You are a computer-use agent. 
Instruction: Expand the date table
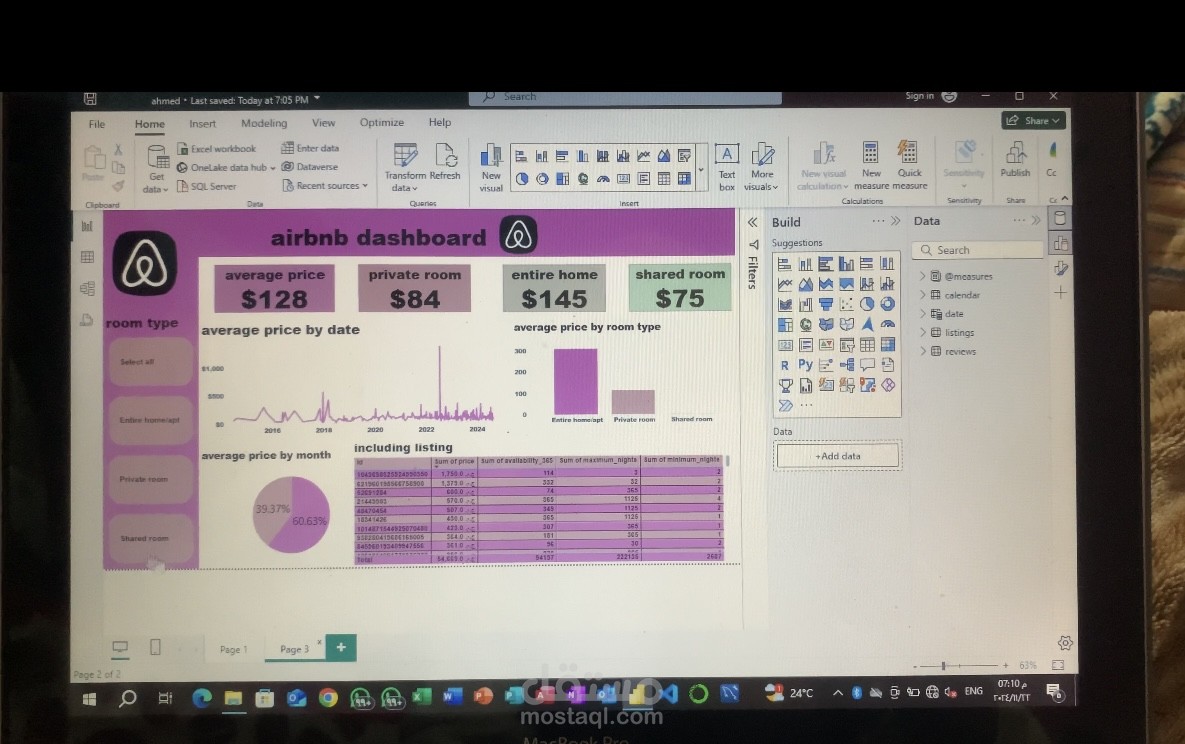click(923, 313)
